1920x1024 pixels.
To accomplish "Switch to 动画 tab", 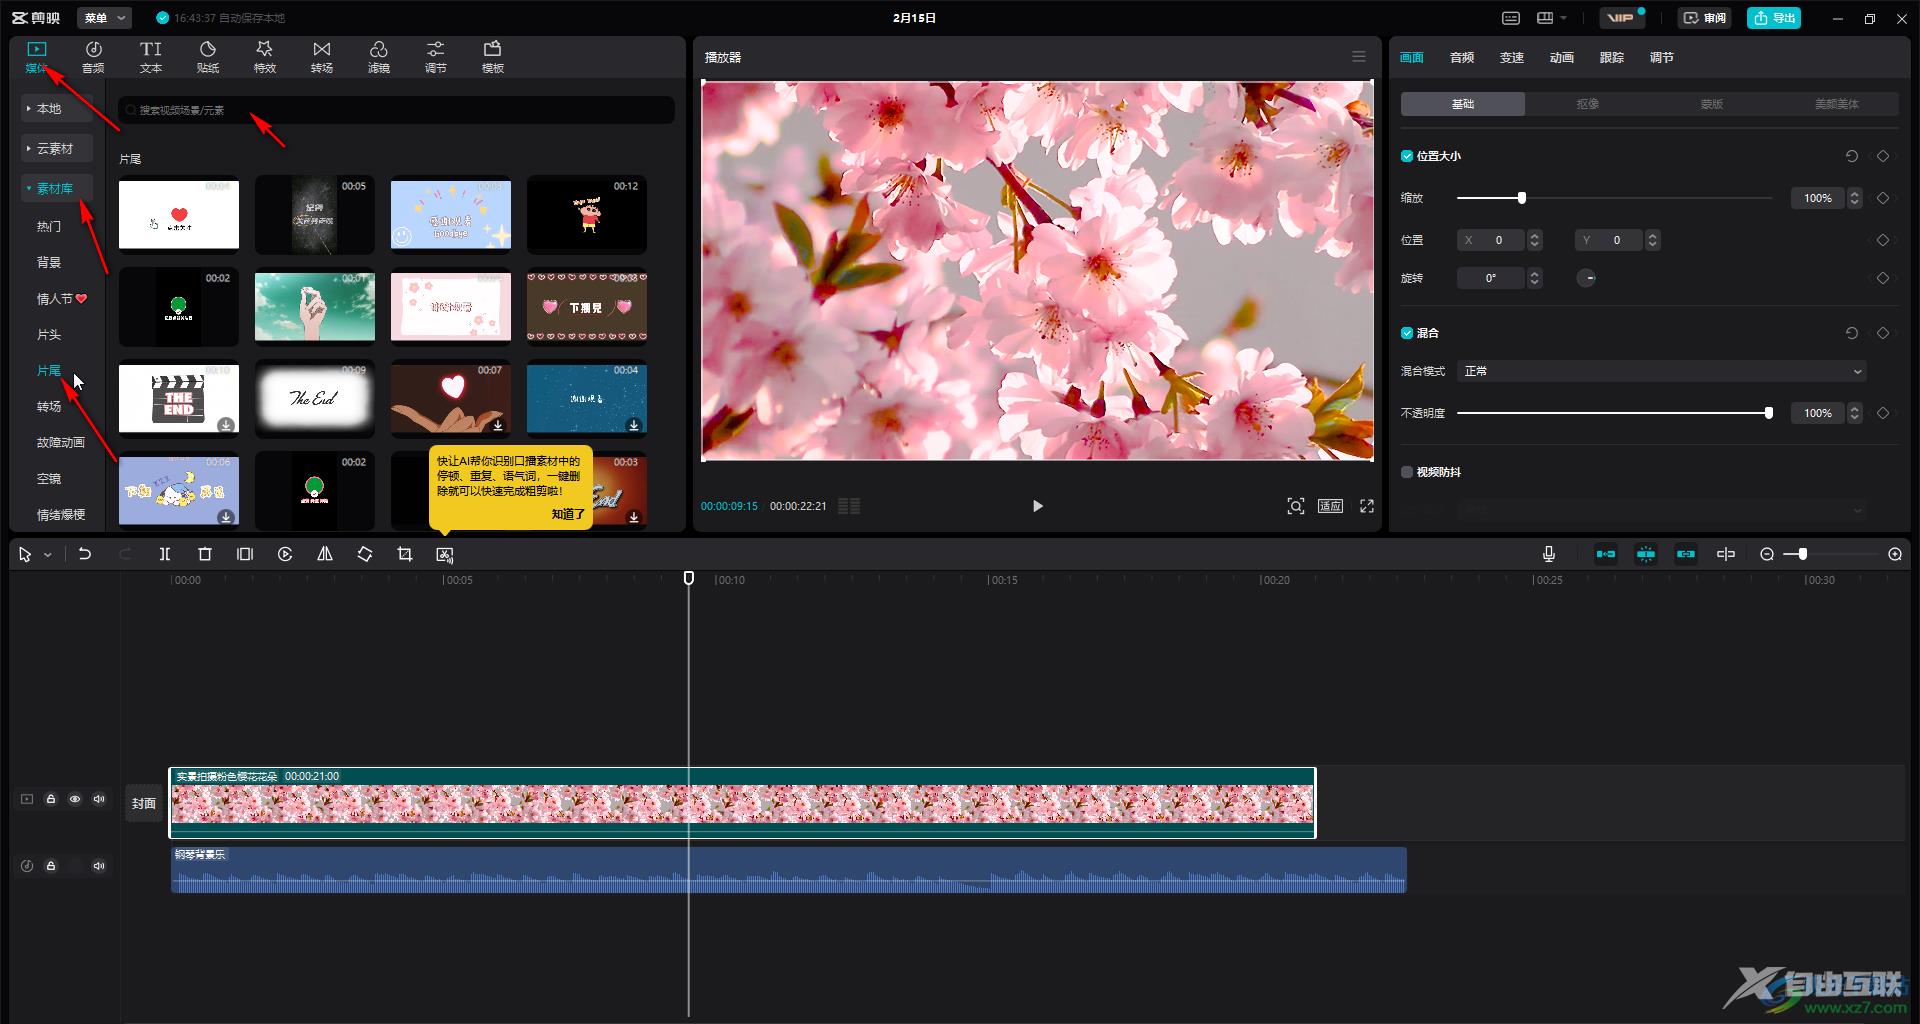I will click(x=1562, y=57).
